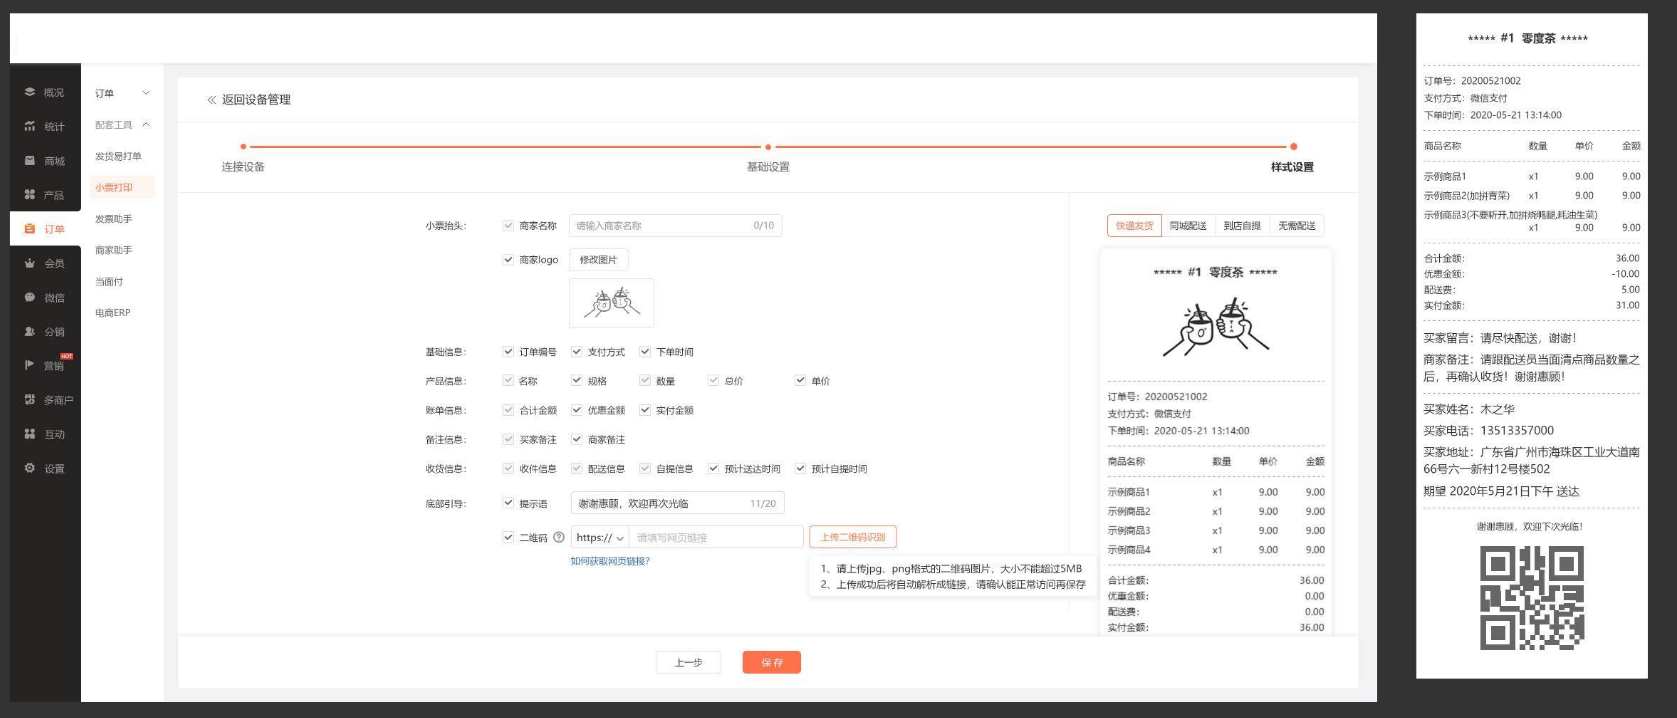Open 发票助手 in the submenu
This screenshot has height=718, width=1677.
point(114,219)
